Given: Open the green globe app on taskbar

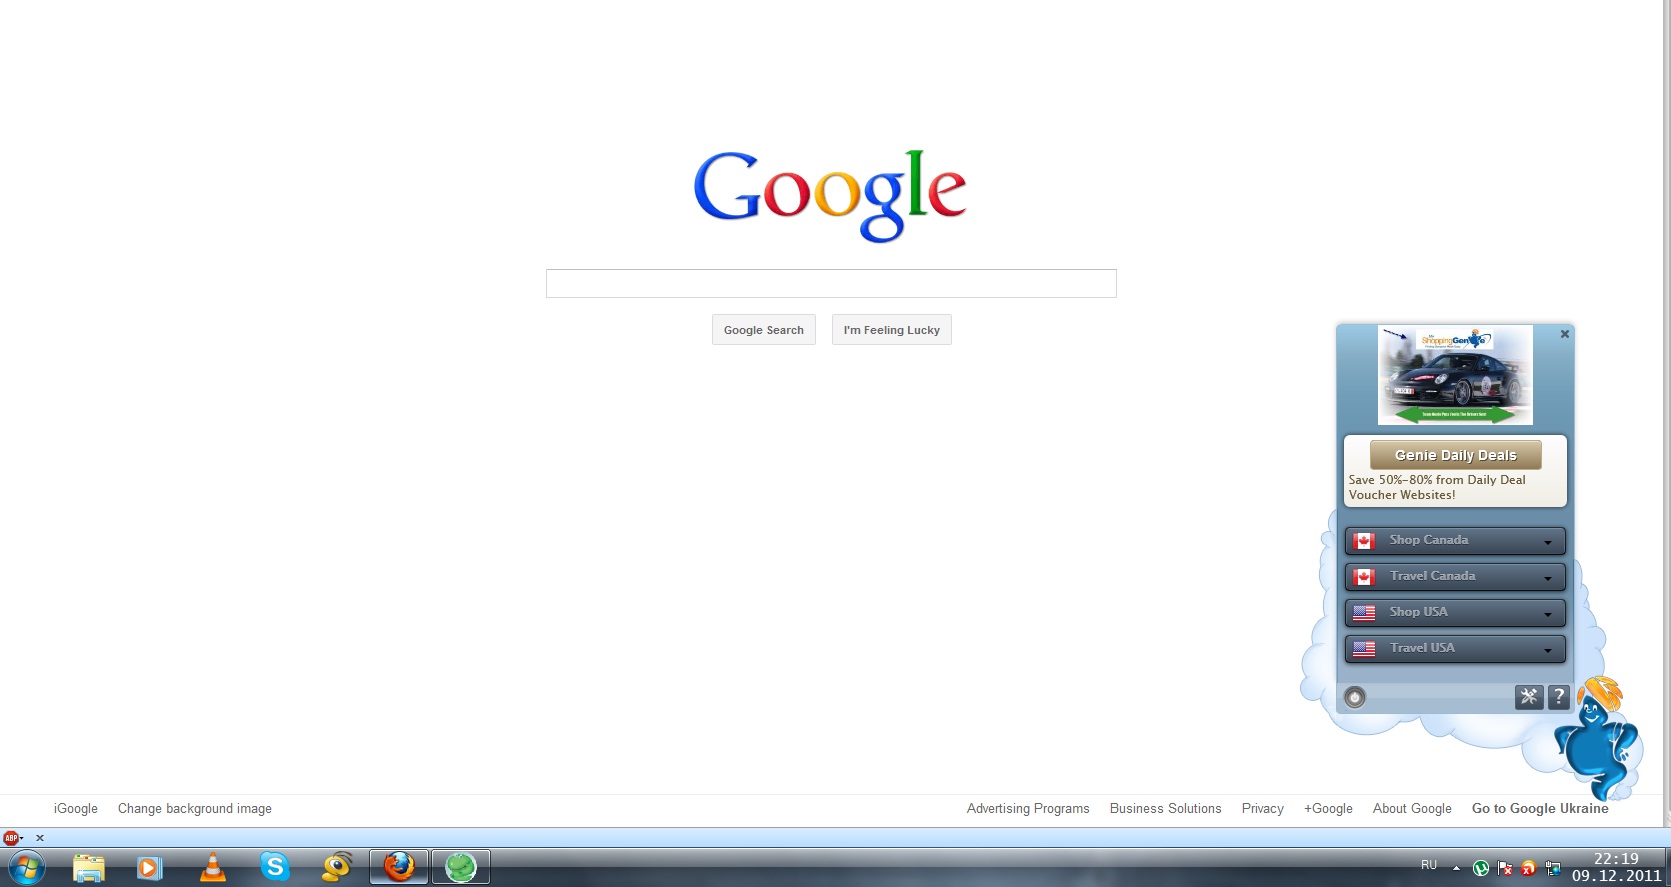Looking at the screenshot, I should 461,867.
